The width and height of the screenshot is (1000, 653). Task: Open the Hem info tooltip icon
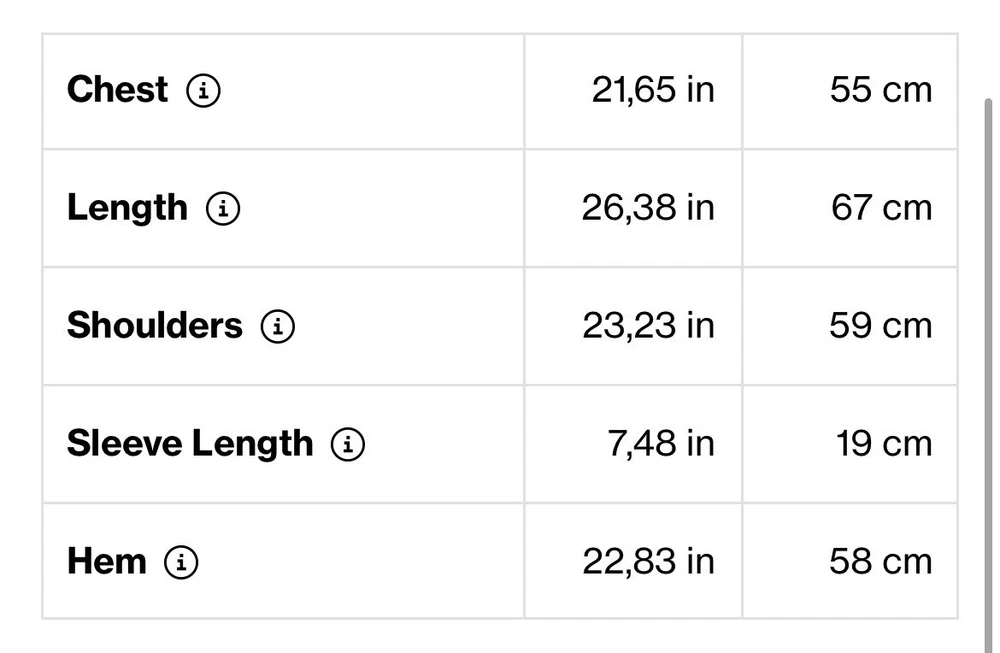[181, 563]
